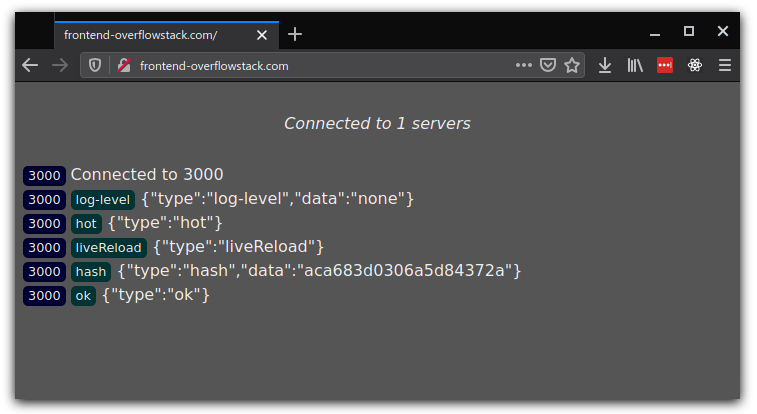Click the liveReload message tag

click(109, 247)
